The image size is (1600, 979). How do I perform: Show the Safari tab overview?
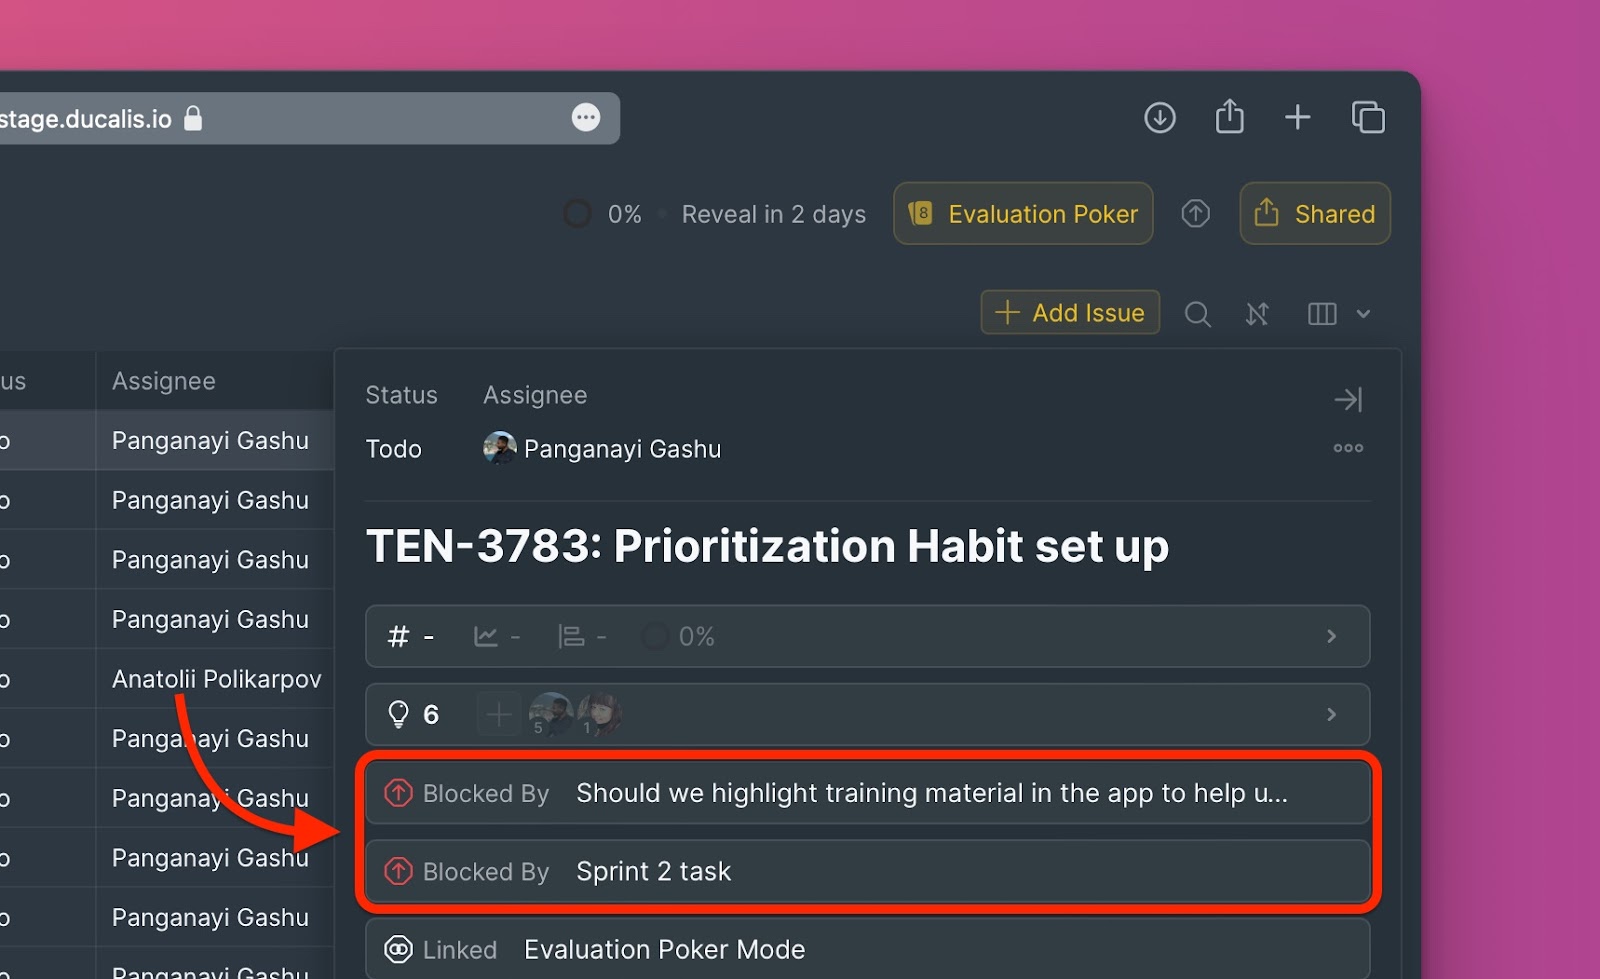click(1368, 118)
